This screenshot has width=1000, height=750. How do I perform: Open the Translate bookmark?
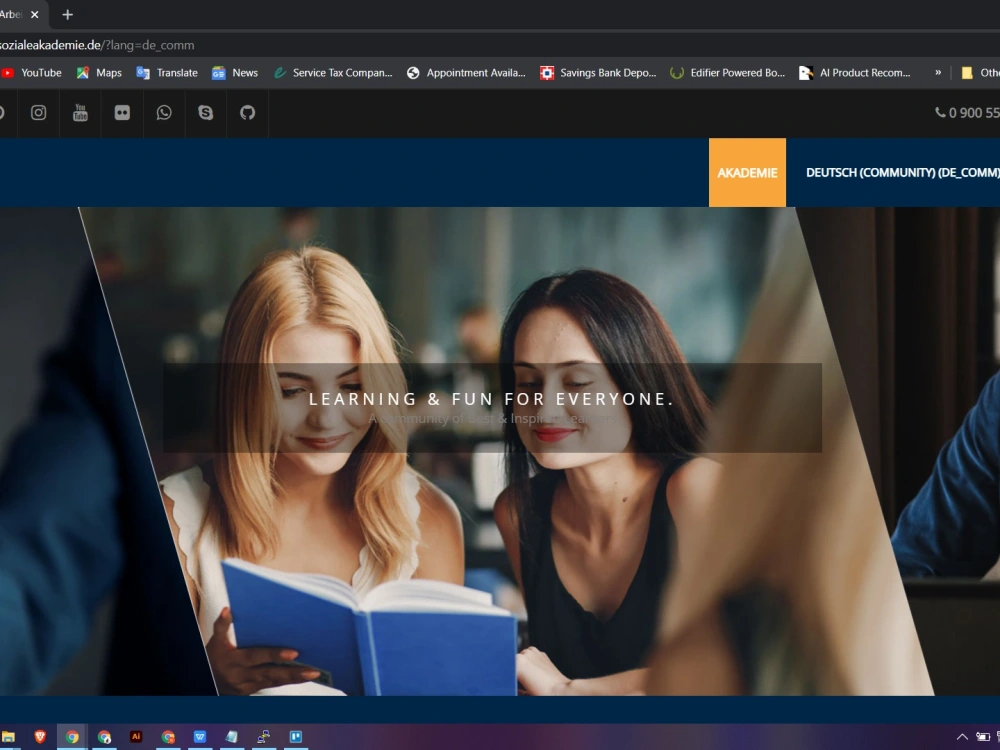coord(167,73)
